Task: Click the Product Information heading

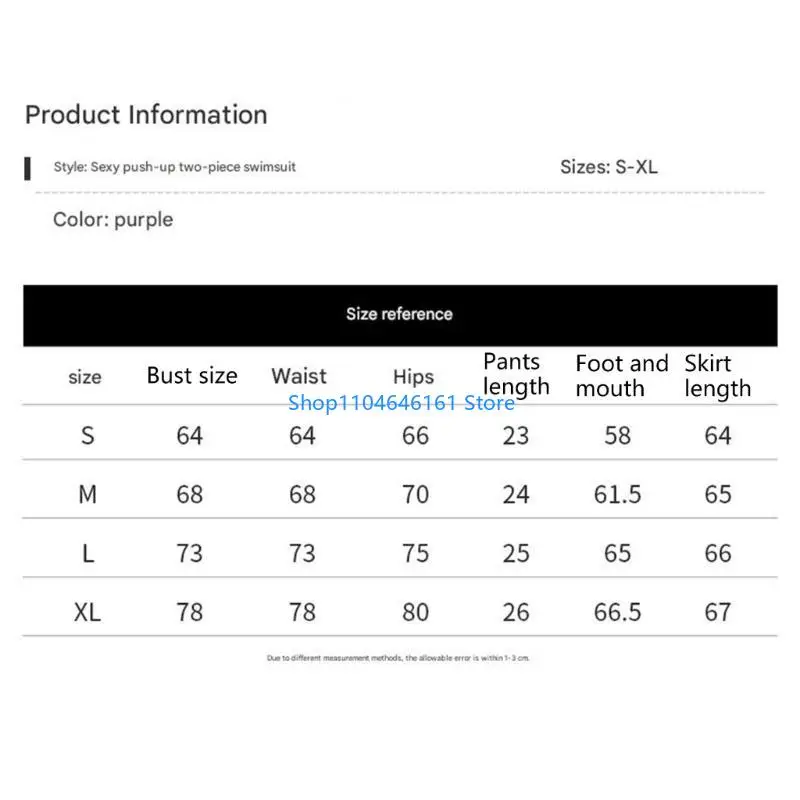Action: click(146, 115)
